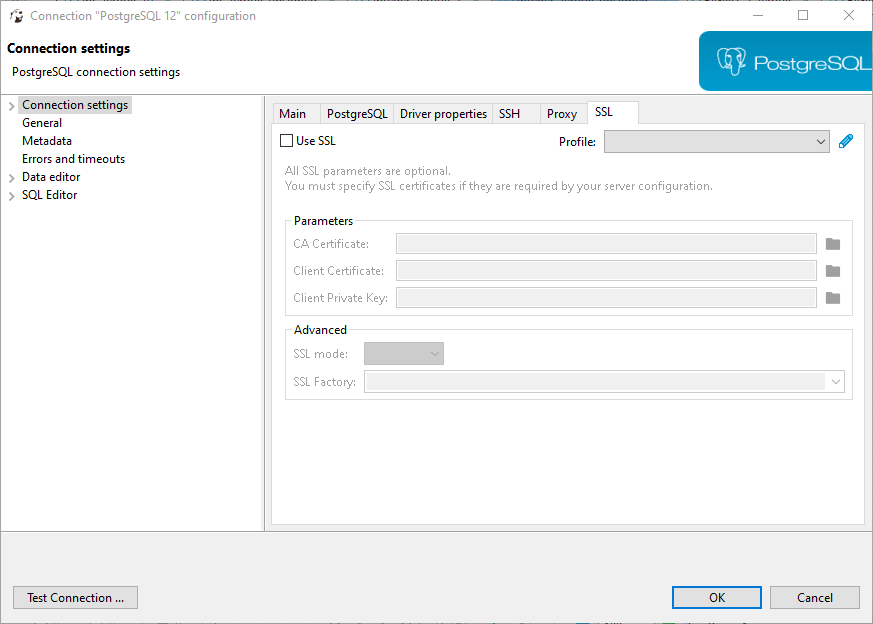Confirm with the OK button
873x624 pixels.
[x=717, y=597]
